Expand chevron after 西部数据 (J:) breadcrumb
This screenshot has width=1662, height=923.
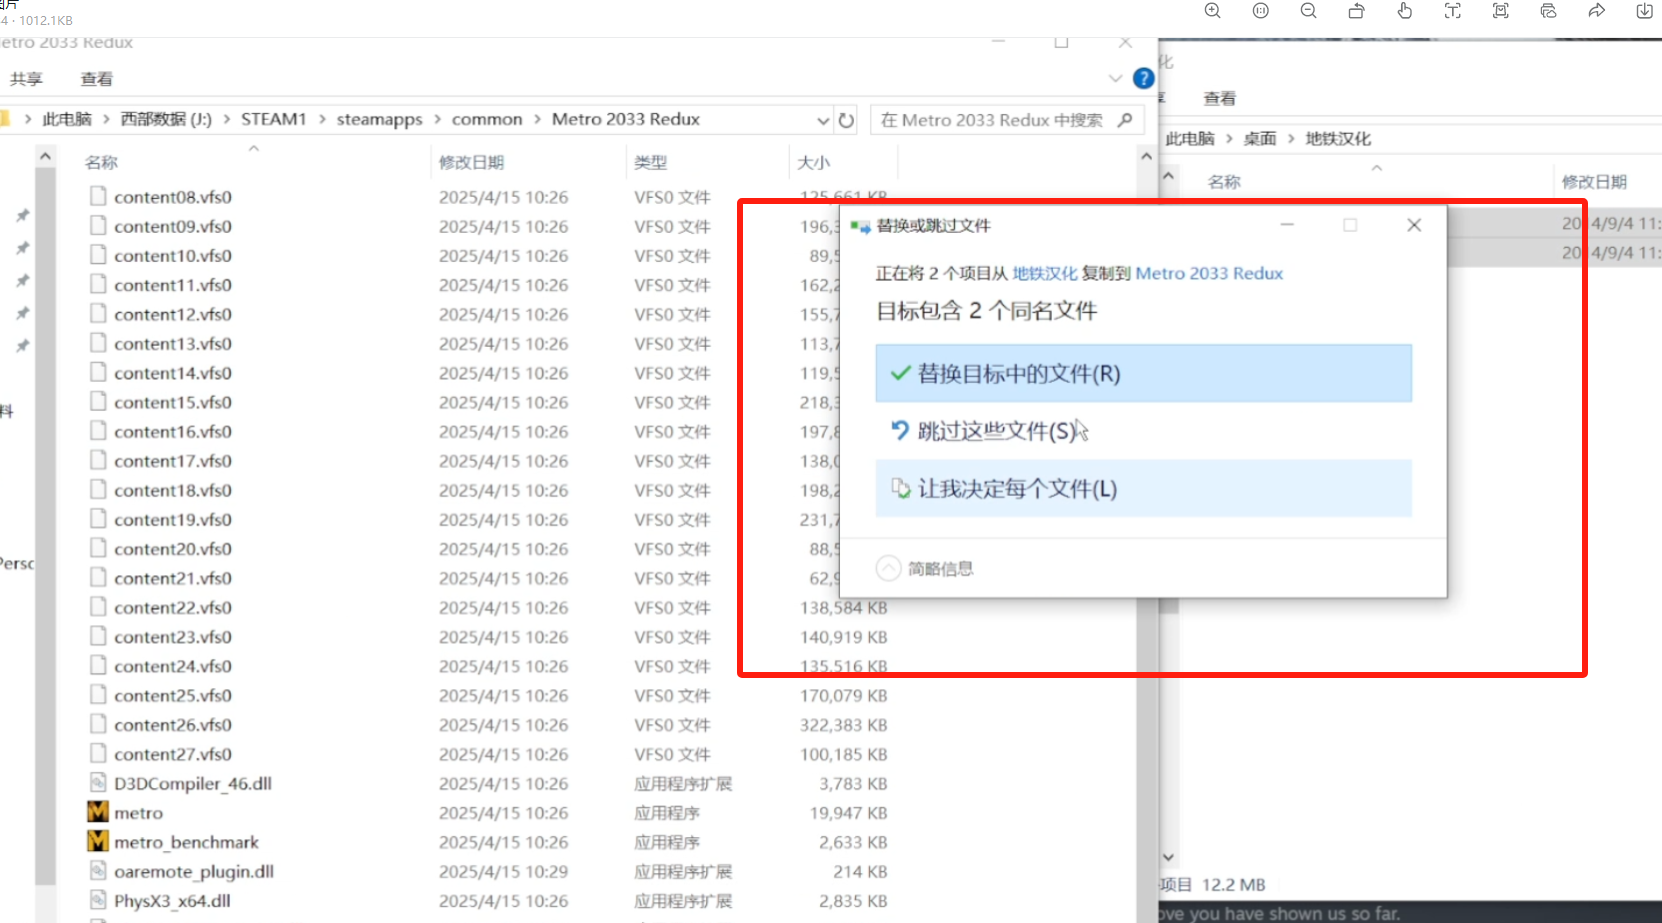point(226,119)
